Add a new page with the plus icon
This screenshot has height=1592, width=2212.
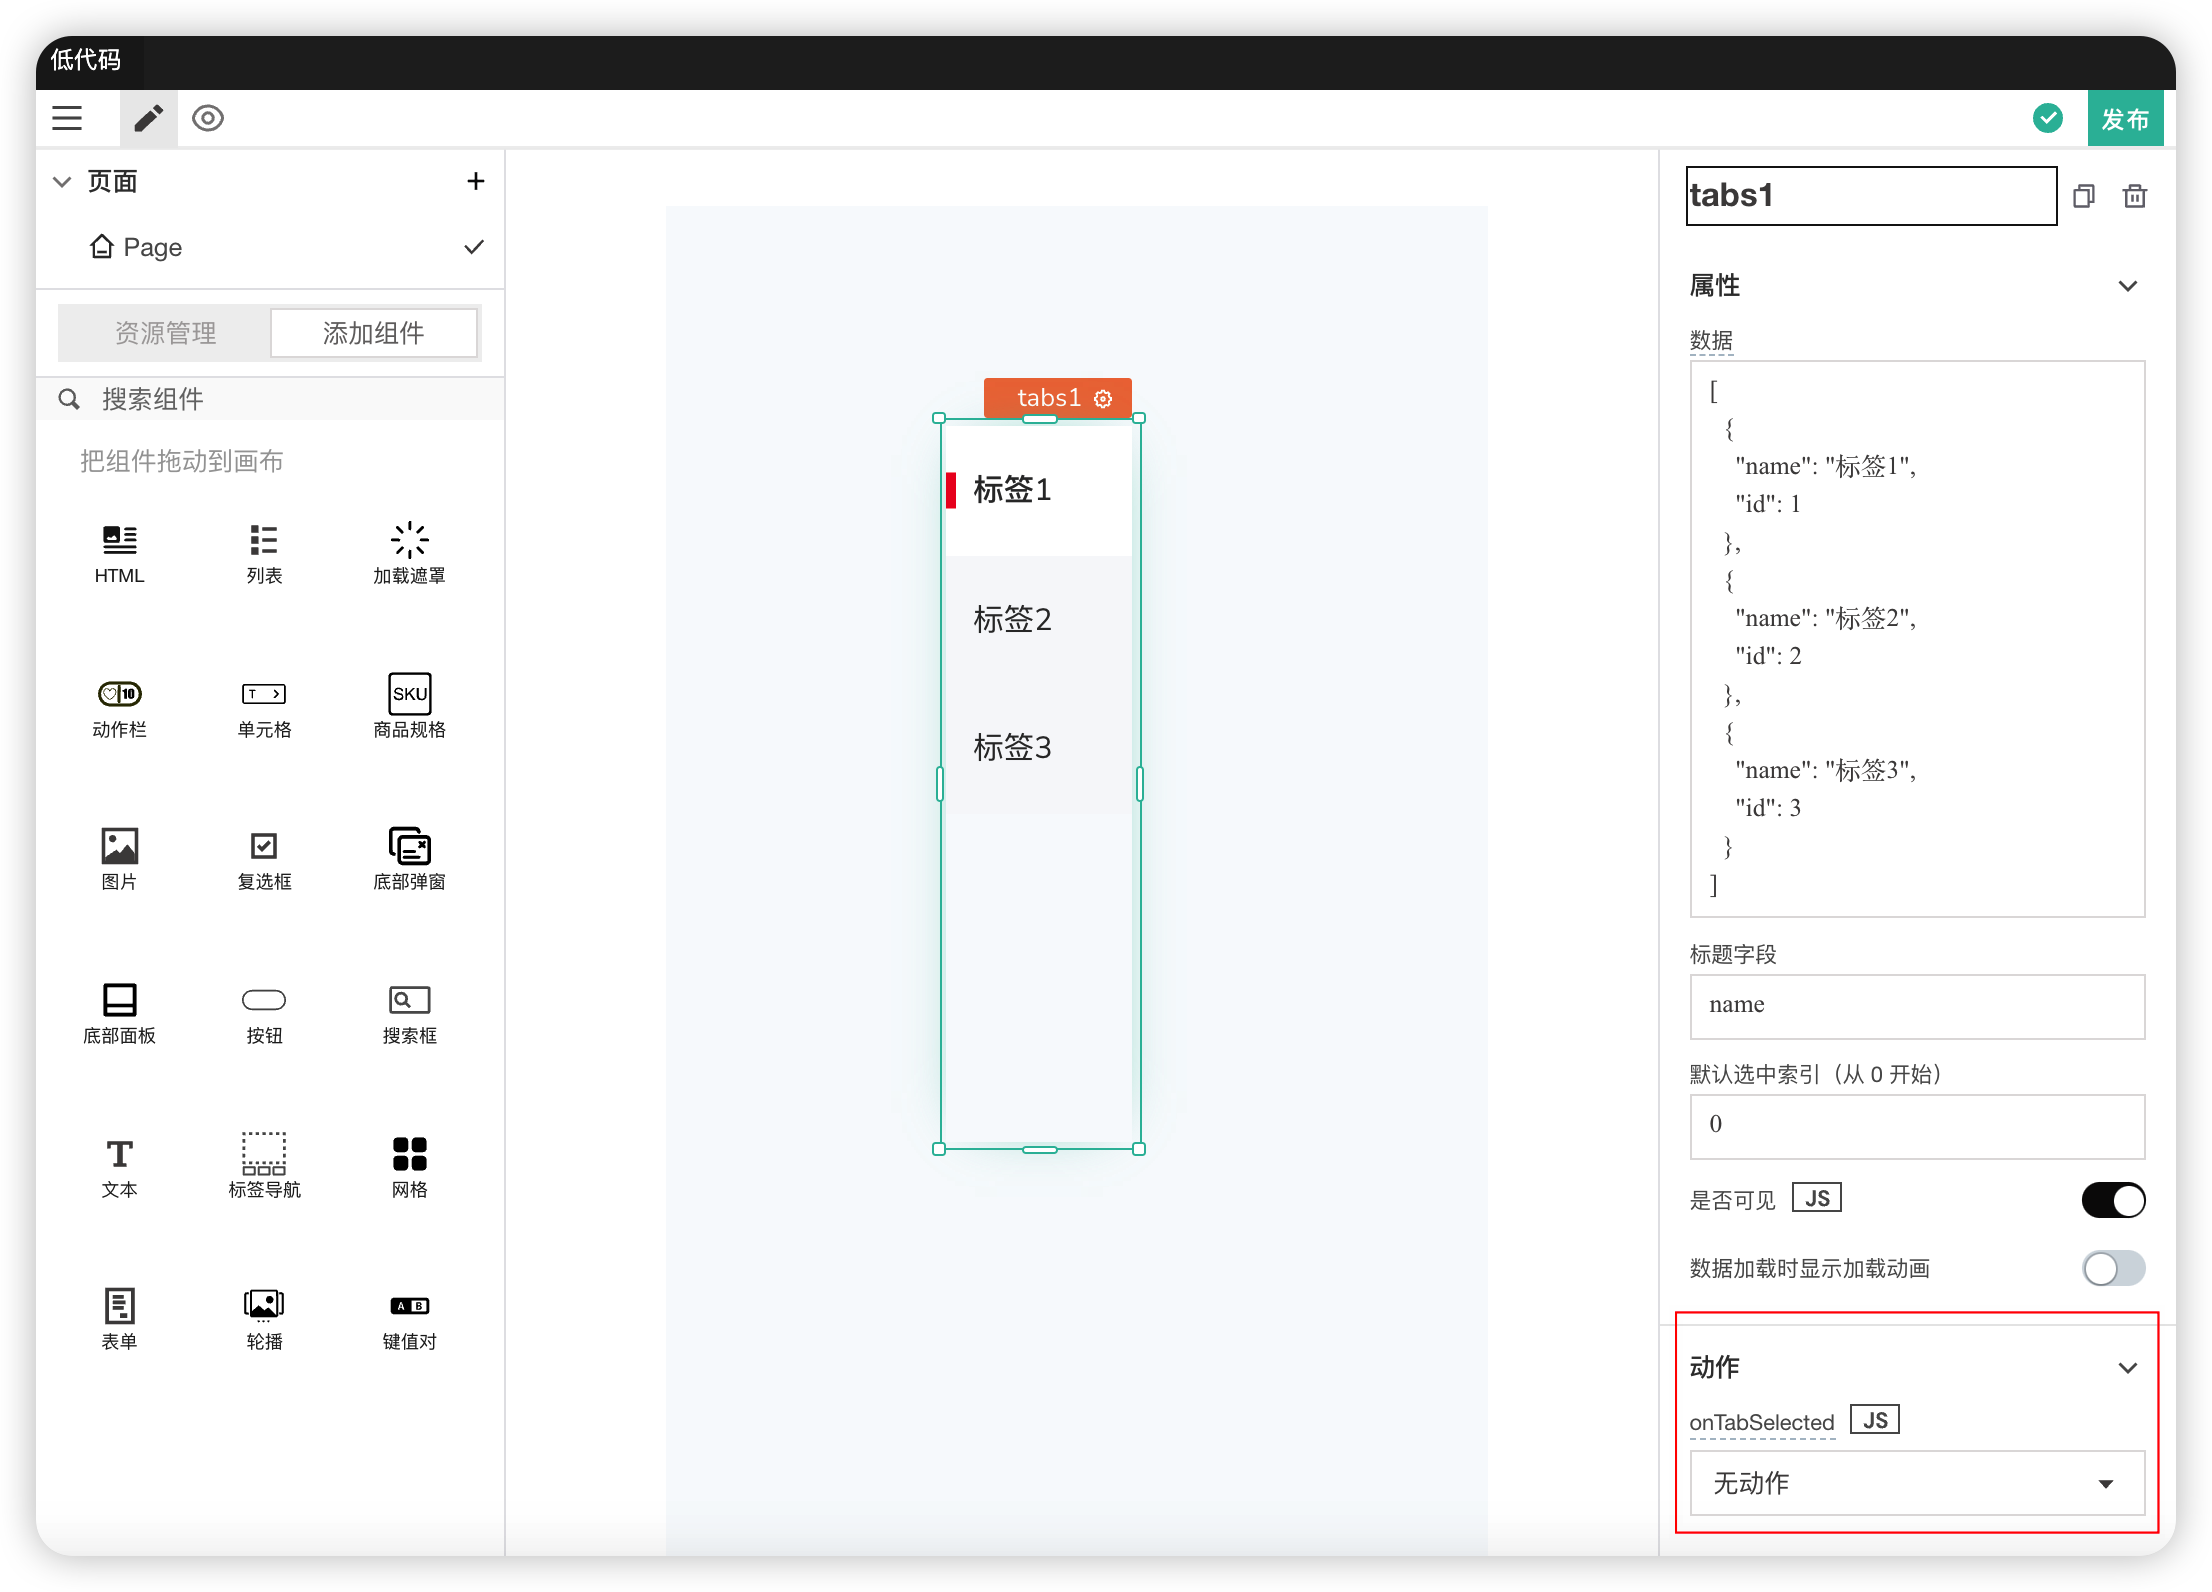click(x=476, y=181)
